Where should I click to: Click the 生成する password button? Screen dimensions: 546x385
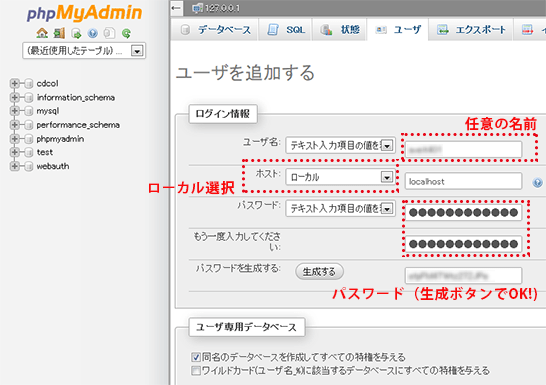319,272
